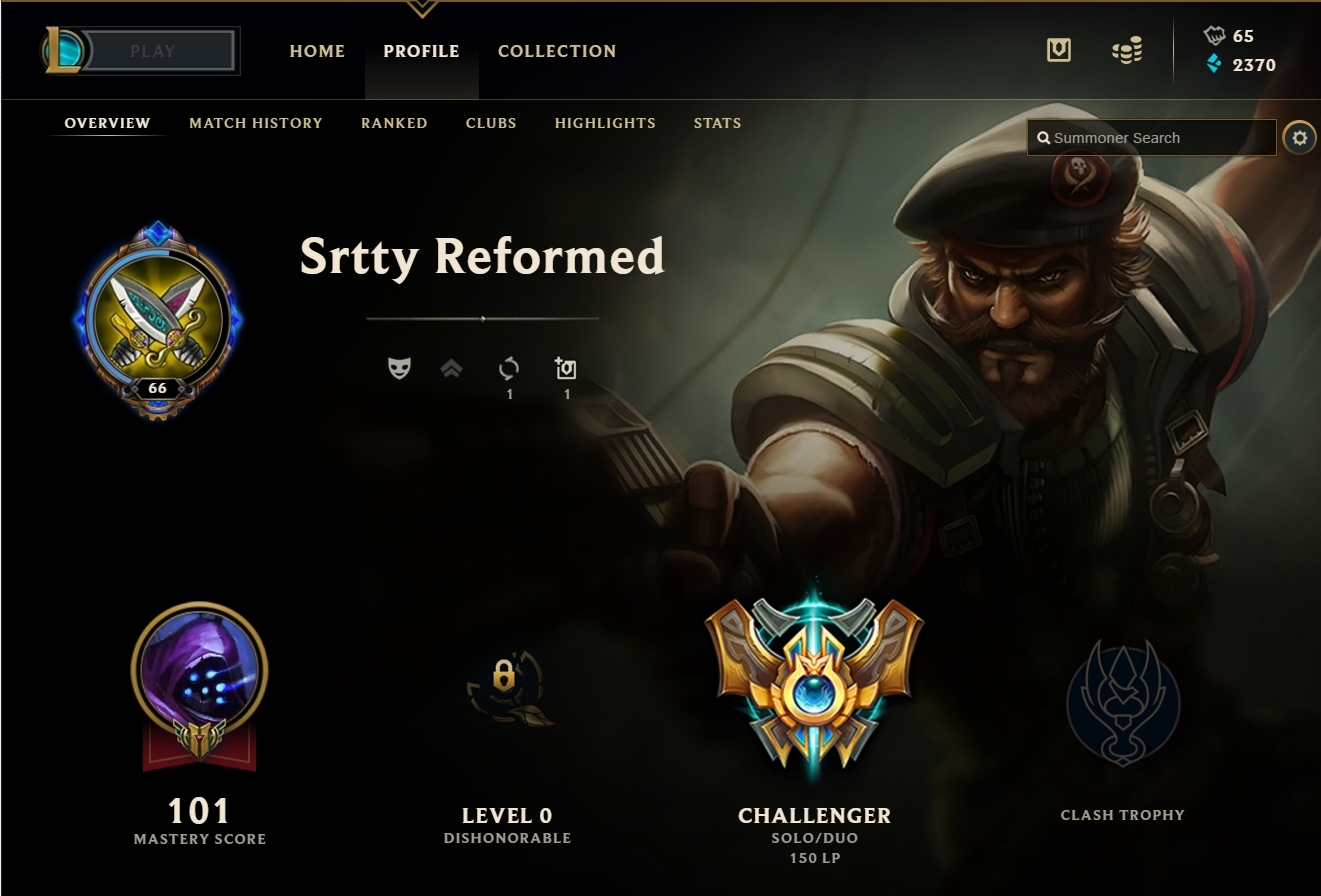Click the reroll arrows icon
The width and height of the screenshot is (1321, 896).
click(x=509, y=369)
